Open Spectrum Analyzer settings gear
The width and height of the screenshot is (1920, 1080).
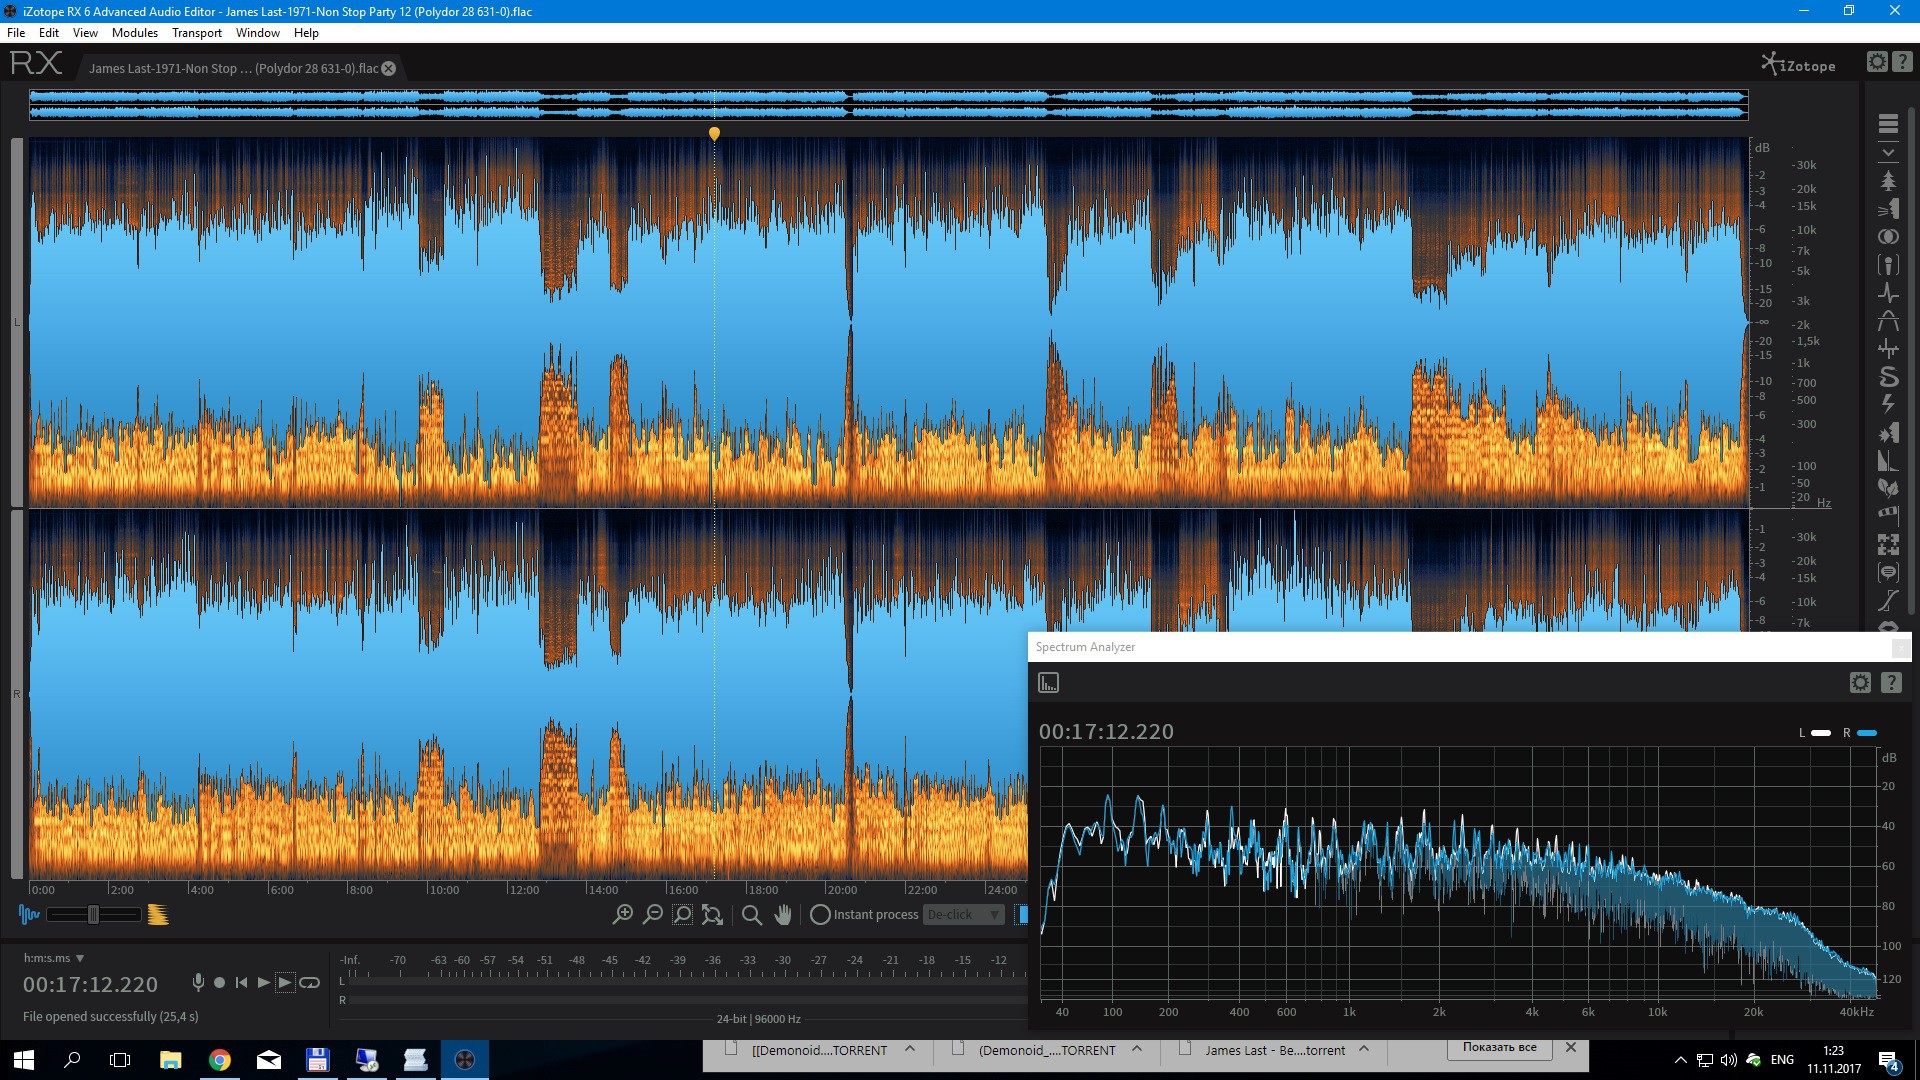(1860, 682)
